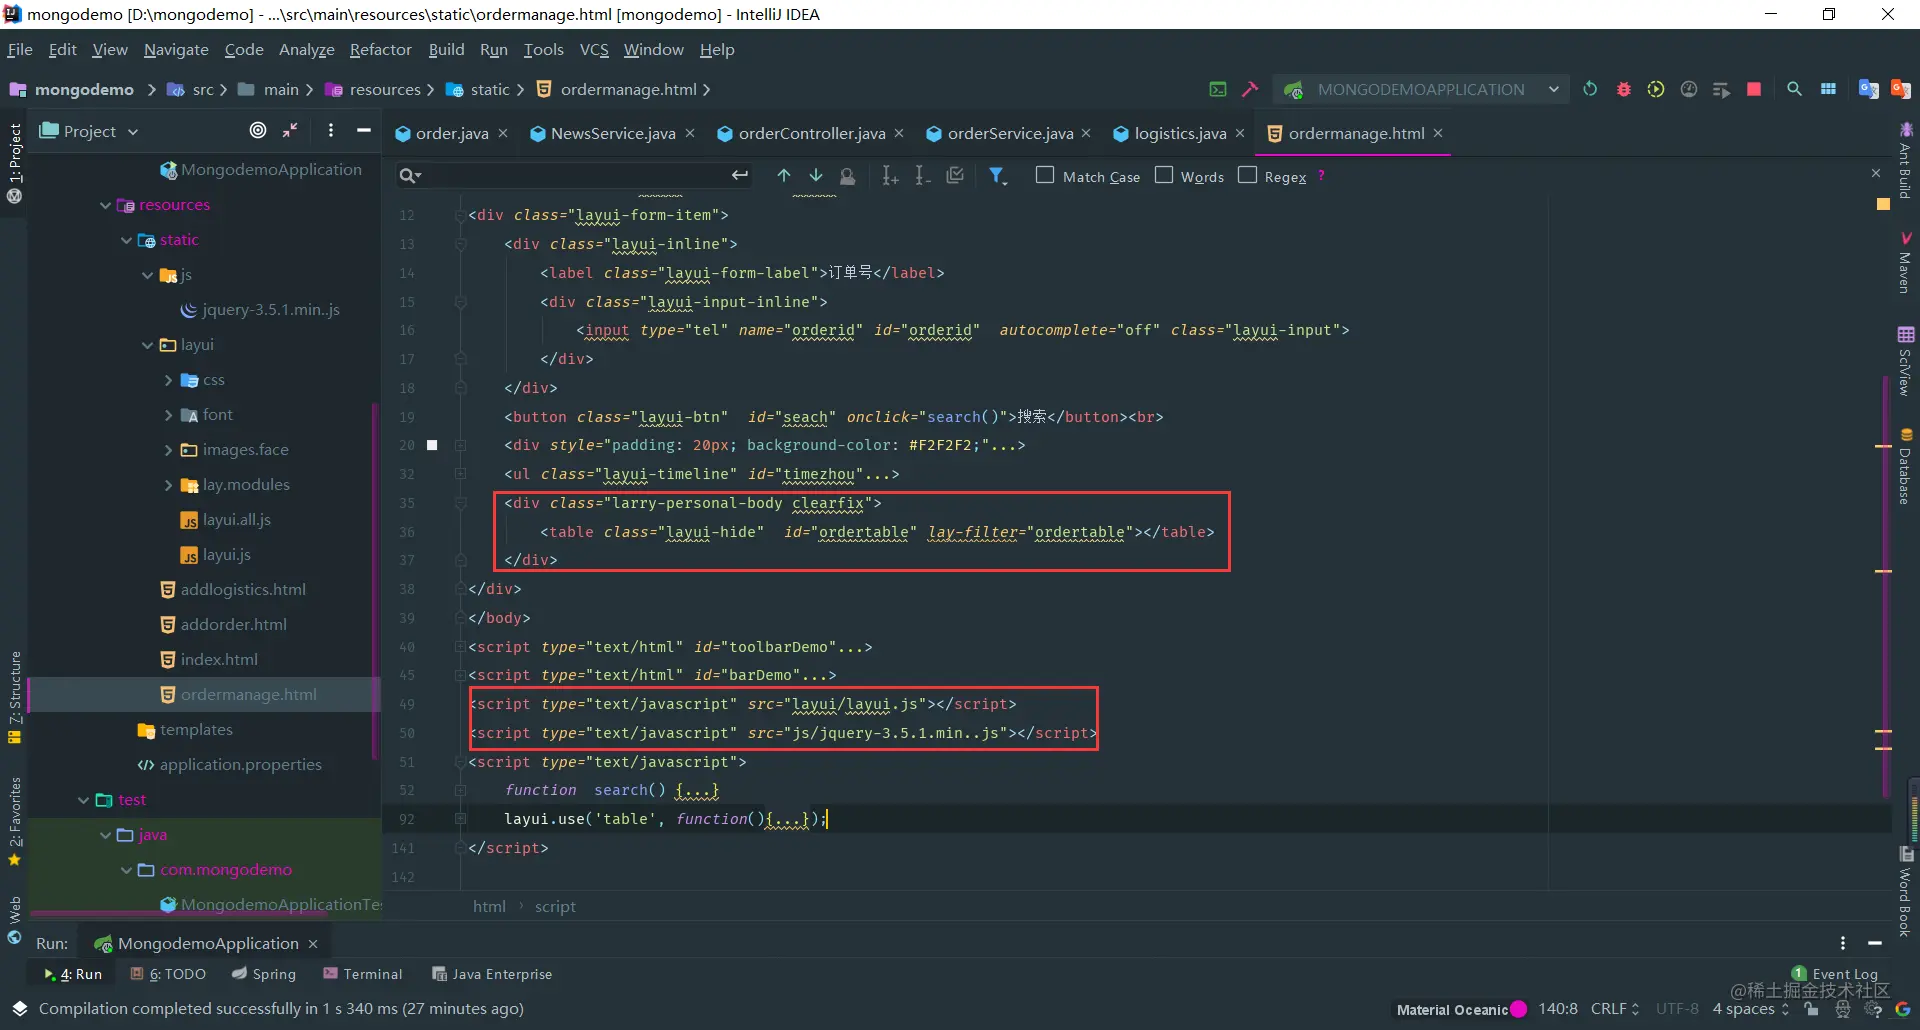The height and width of the screenshot is (1030, 1920).
Task: Click the newline enter icon in search field
Action: coord(739,176)
